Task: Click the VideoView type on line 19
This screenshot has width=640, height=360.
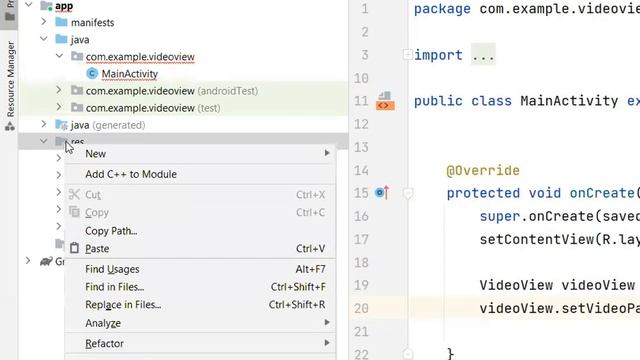Action: (516, 285)
